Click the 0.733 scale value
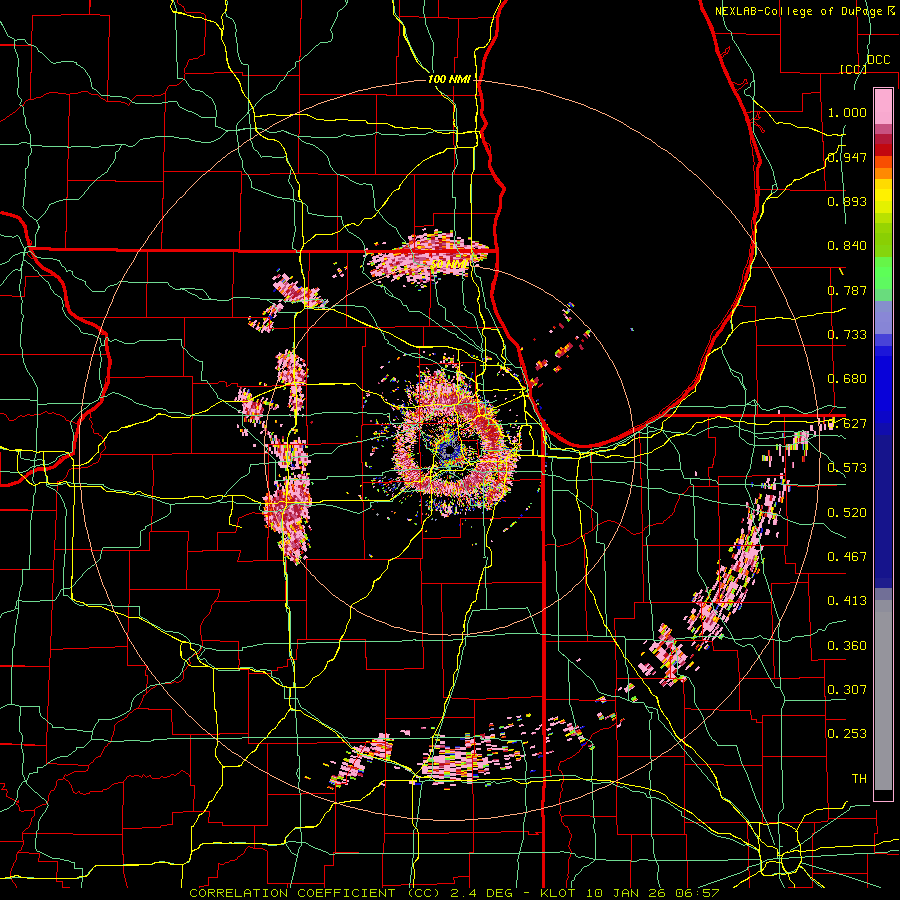Screen dimensions: 900x900 point(847,335)
